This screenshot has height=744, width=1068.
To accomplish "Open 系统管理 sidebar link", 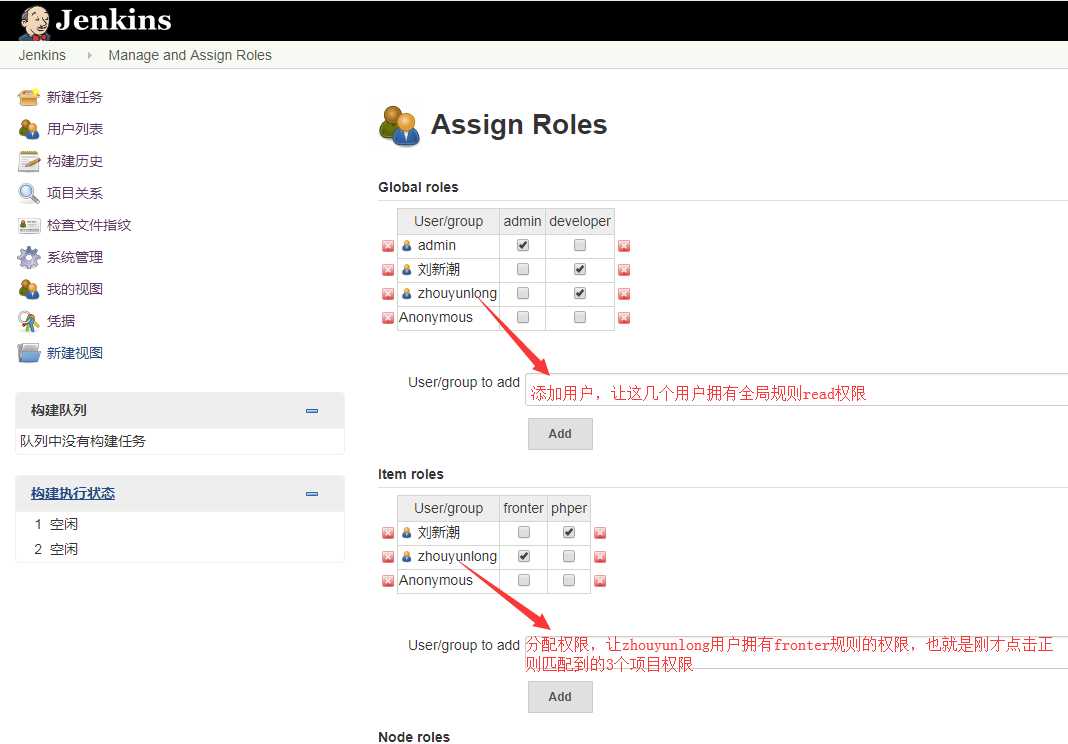I will point(75,258).
